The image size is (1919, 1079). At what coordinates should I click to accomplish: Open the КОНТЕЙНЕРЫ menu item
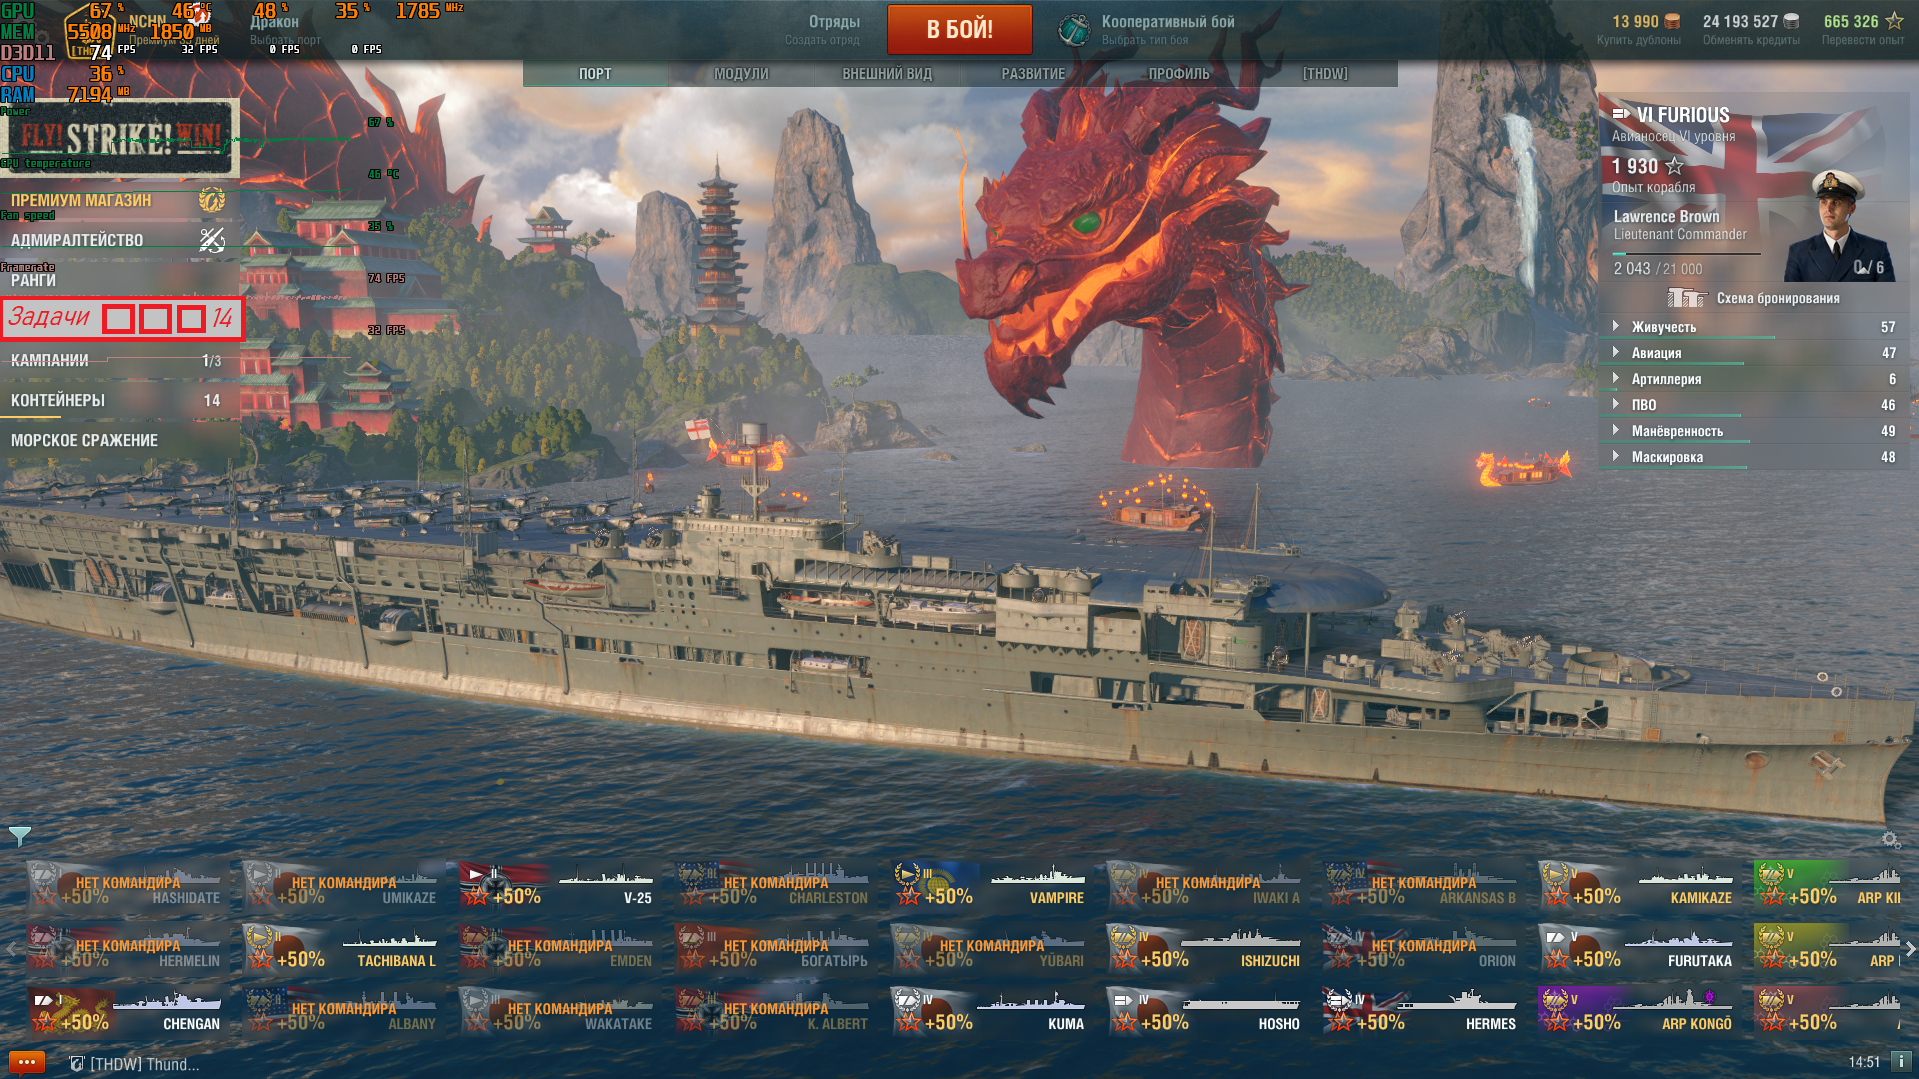click(118, 400)
